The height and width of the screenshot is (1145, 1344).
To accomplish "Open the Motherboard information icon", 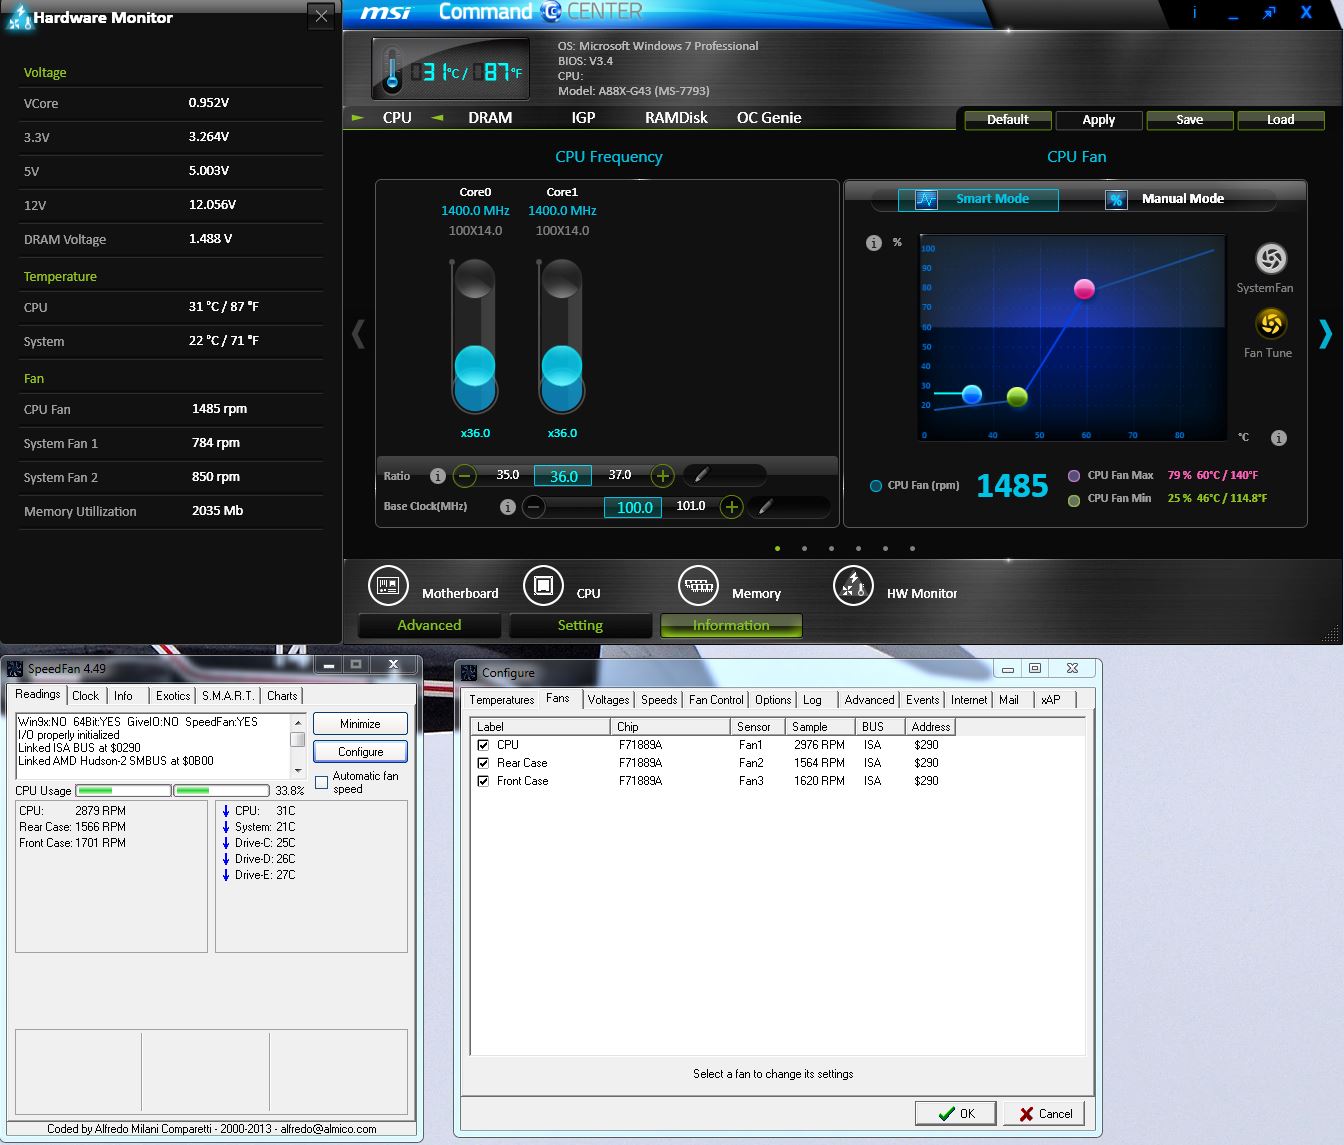I will point(388,586).
